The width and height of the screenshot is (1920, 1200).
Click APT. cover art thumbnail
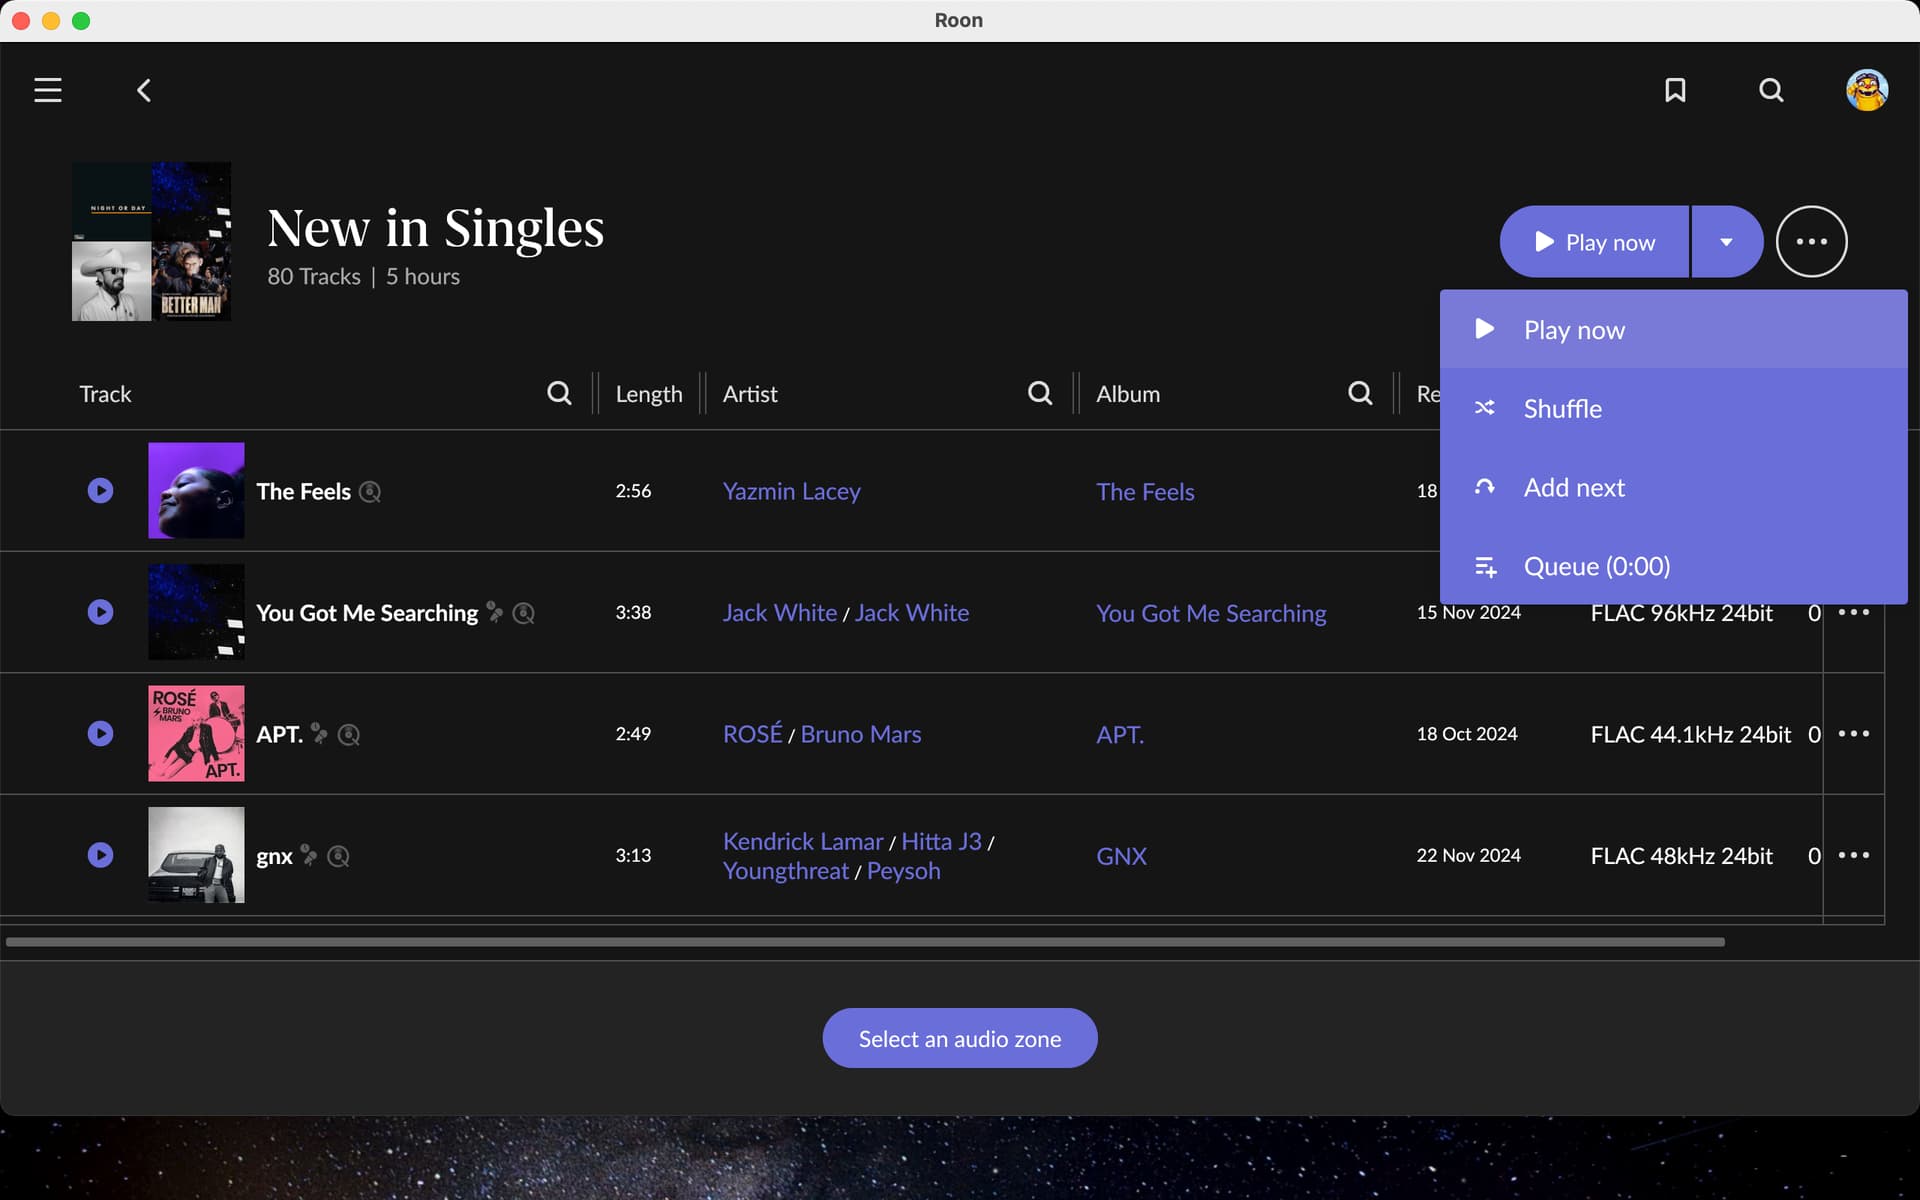click(196, 733)
